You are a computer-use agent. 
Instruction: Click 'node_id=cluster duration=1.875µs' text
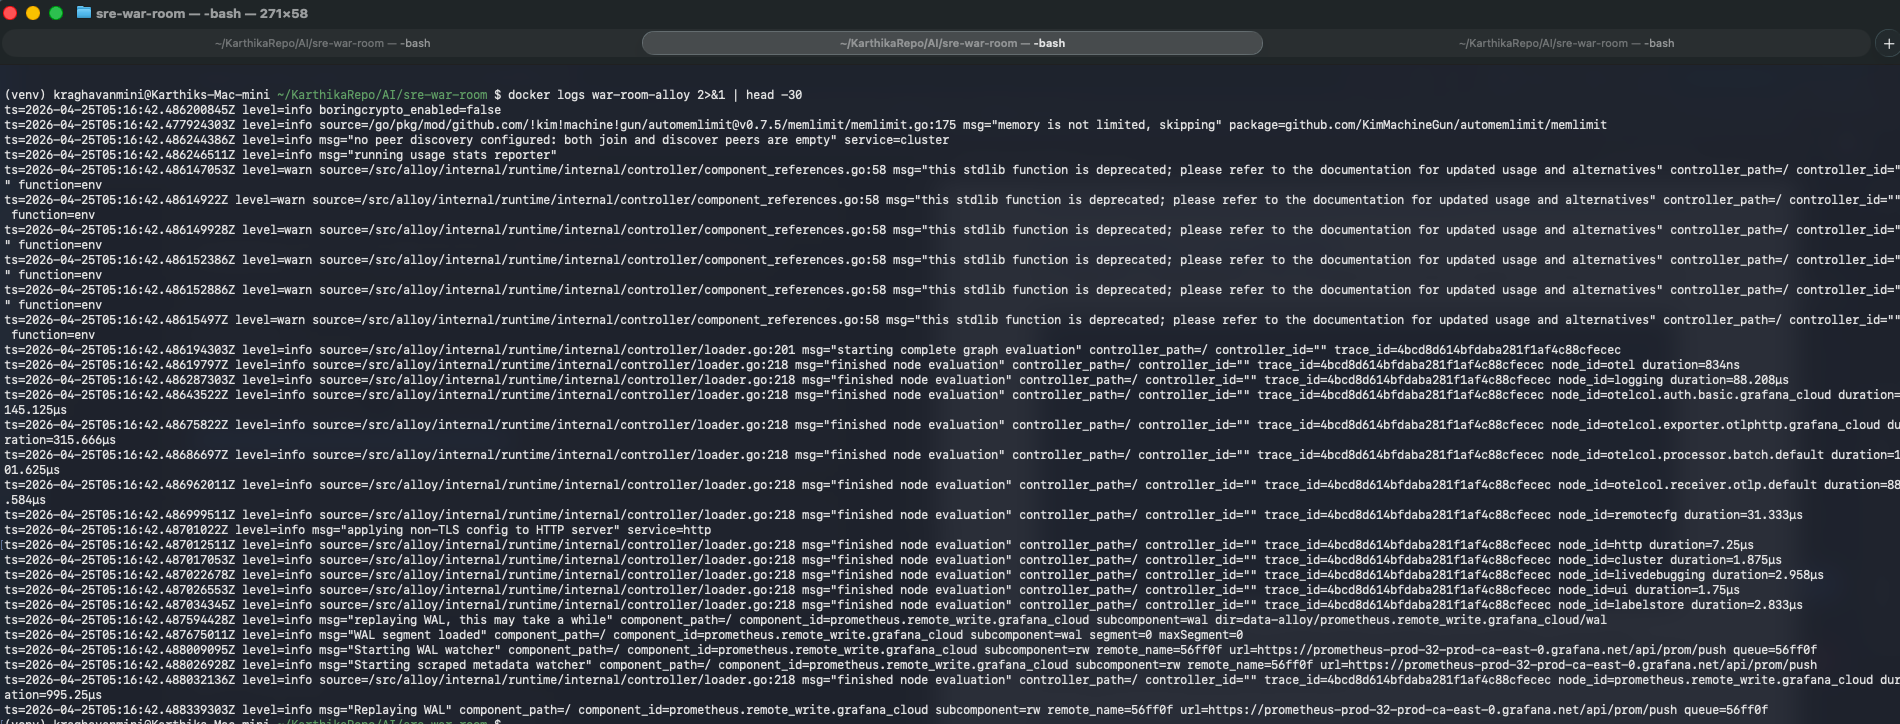pos(1670,560)
